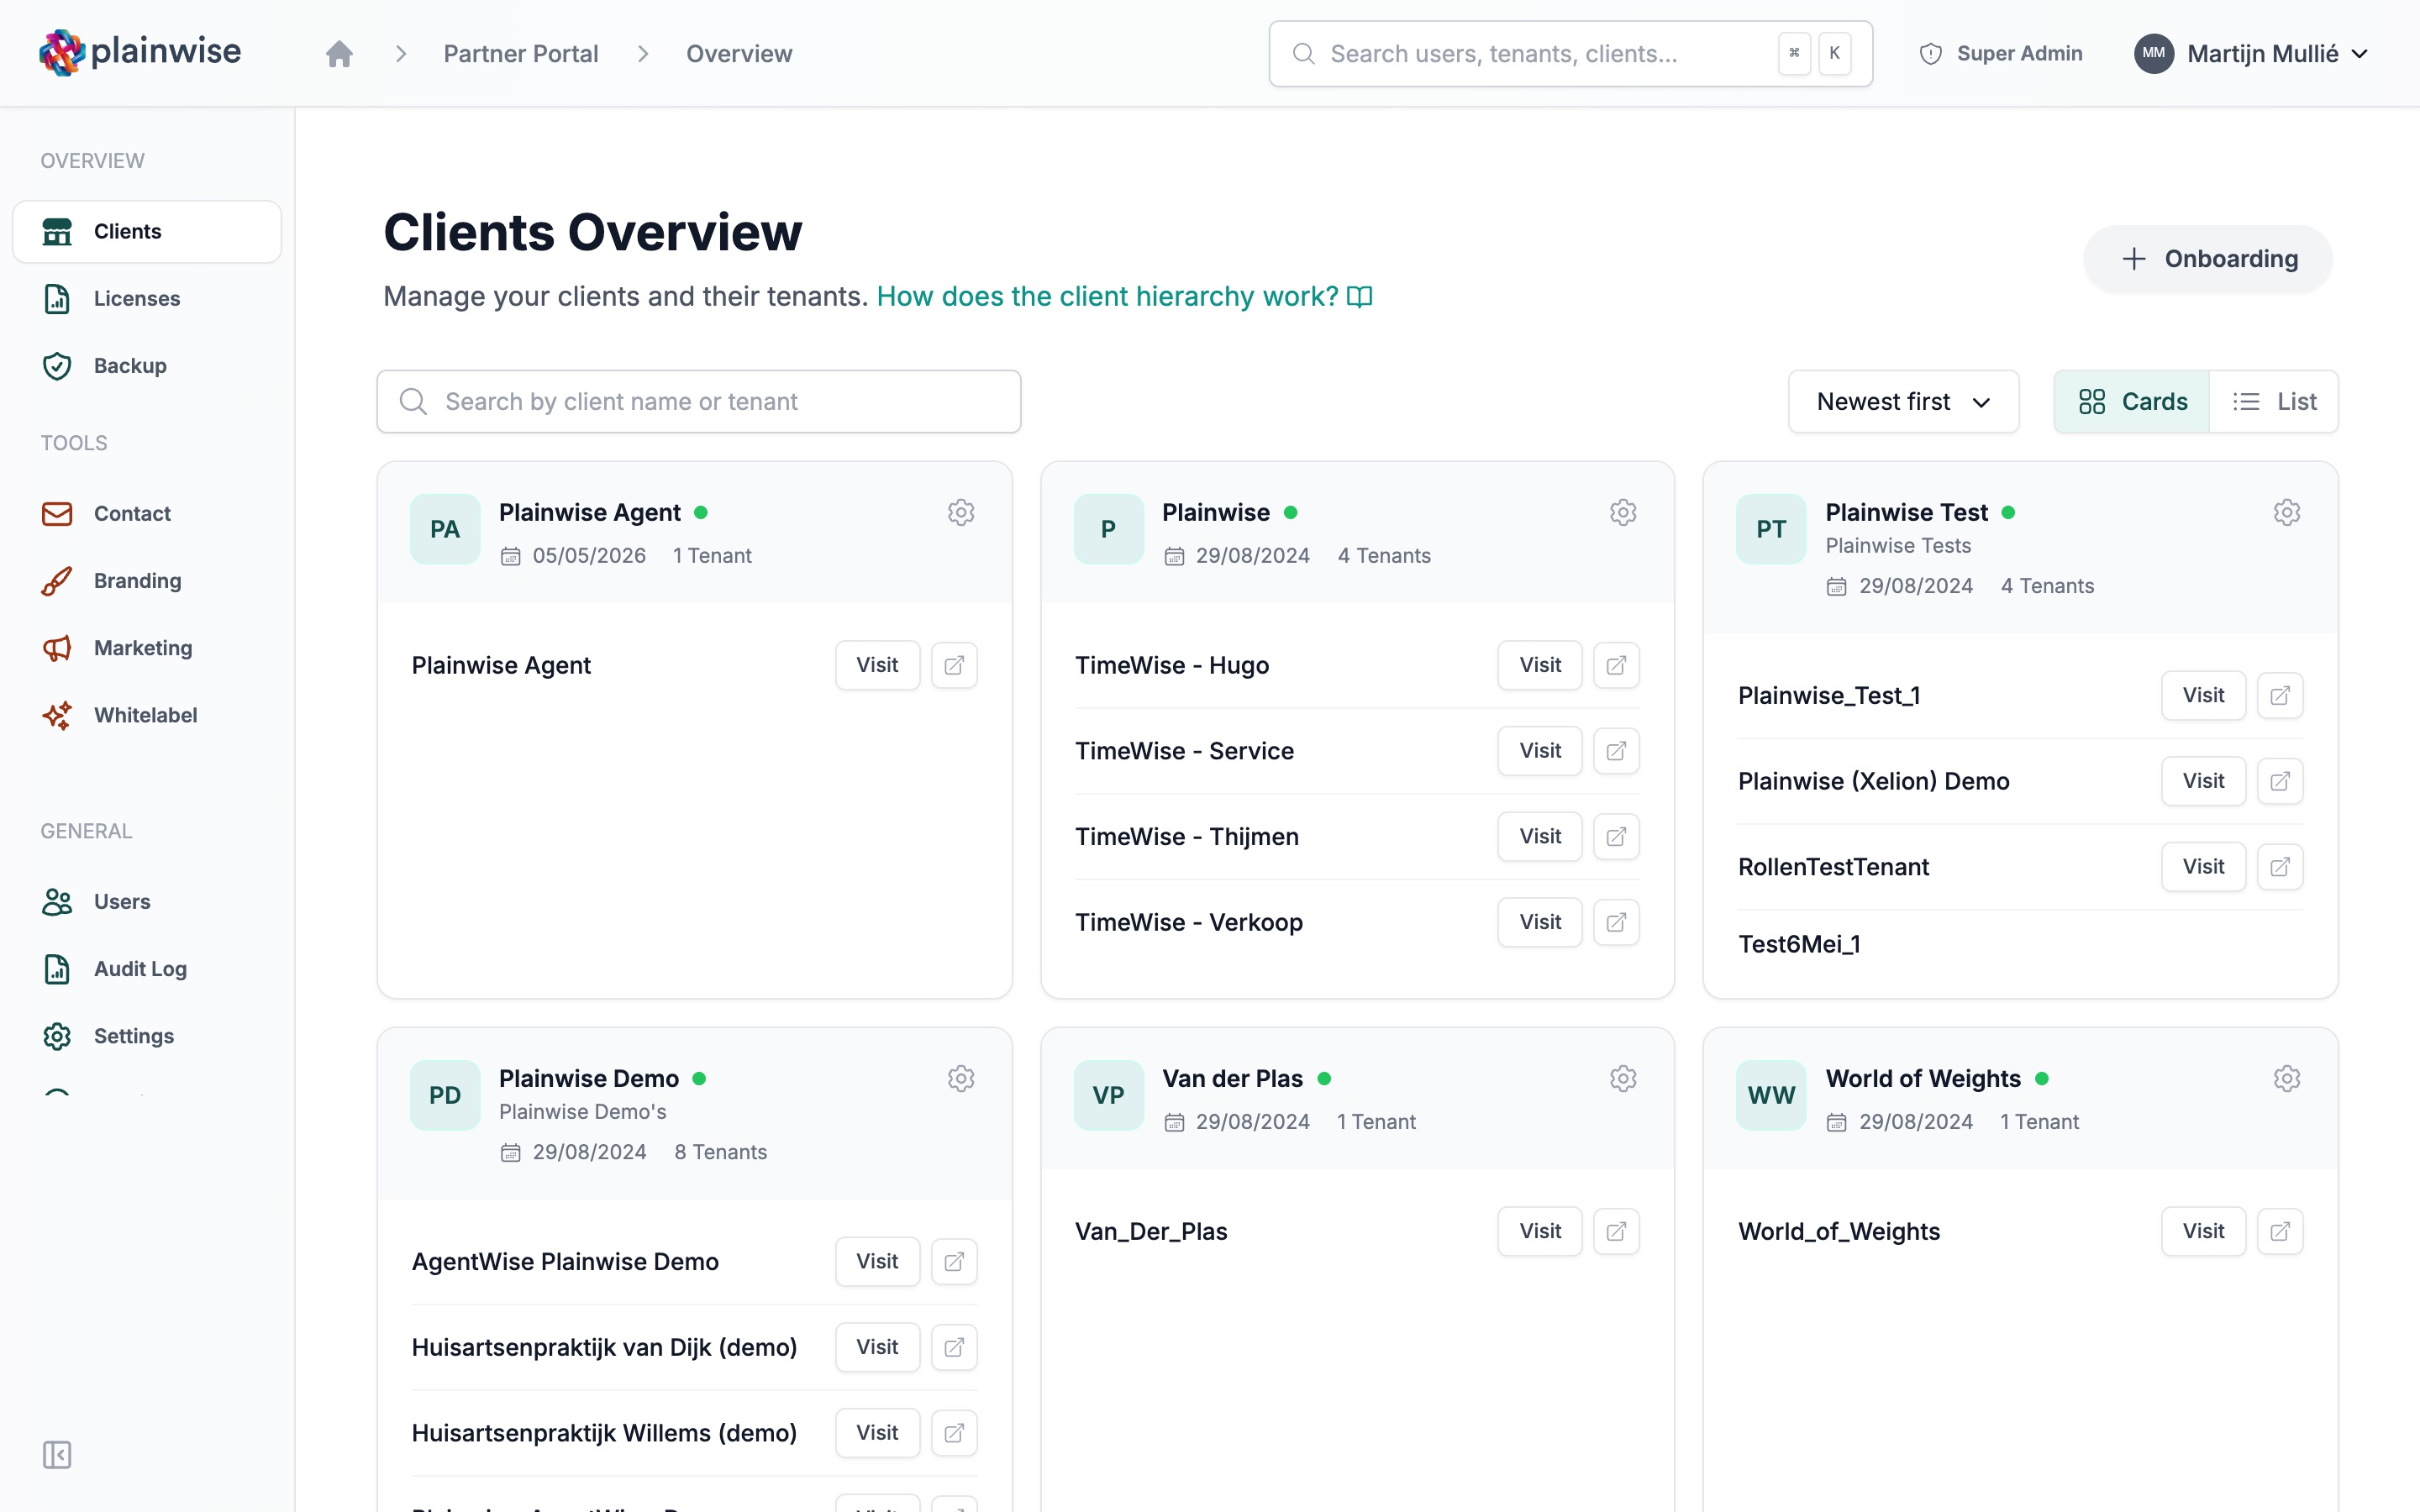
Task: Open RollenTestTenant external link icon
Action: 2280,867
